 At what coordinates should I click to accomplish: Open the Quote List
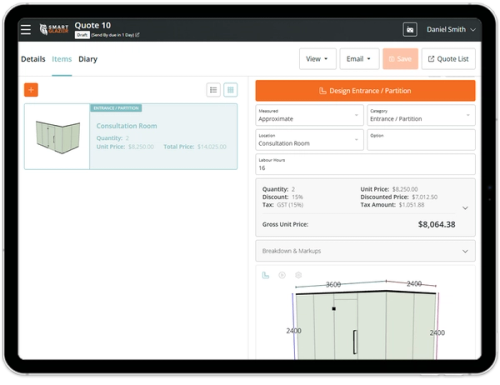(x=448, y=59)
